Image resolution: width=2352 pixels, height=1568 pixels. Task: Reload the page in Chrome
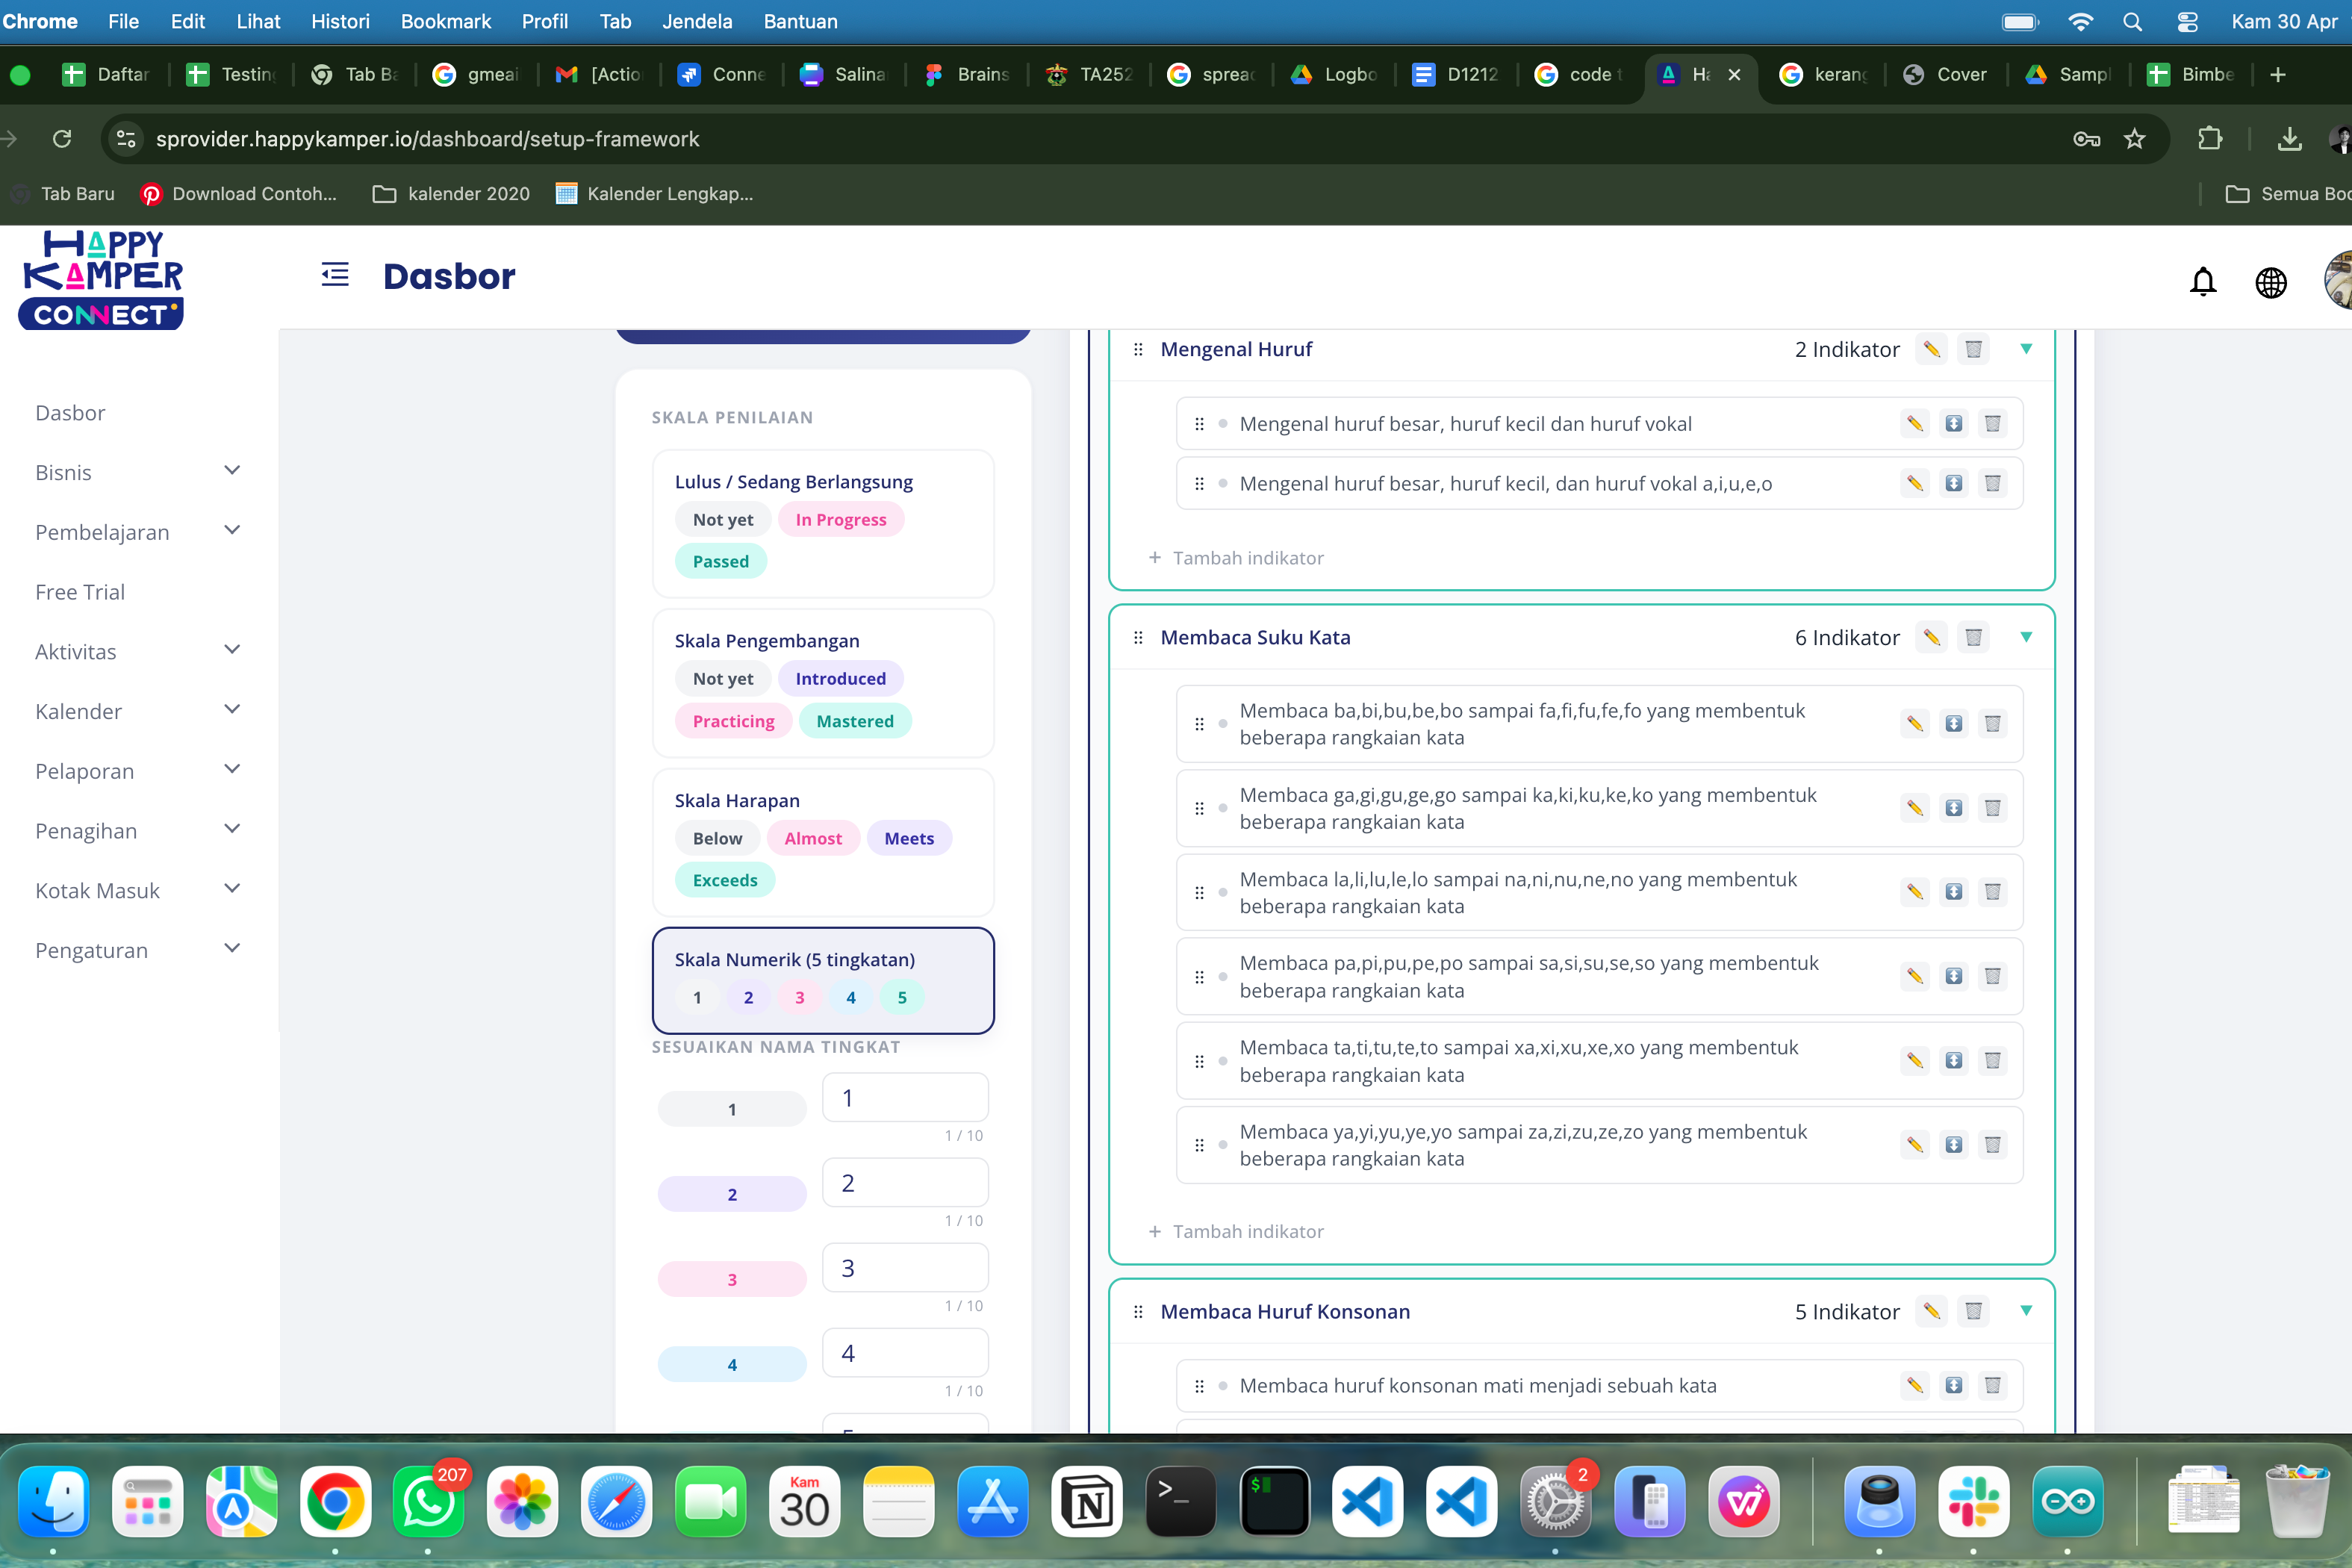click(x=62, y=139)
